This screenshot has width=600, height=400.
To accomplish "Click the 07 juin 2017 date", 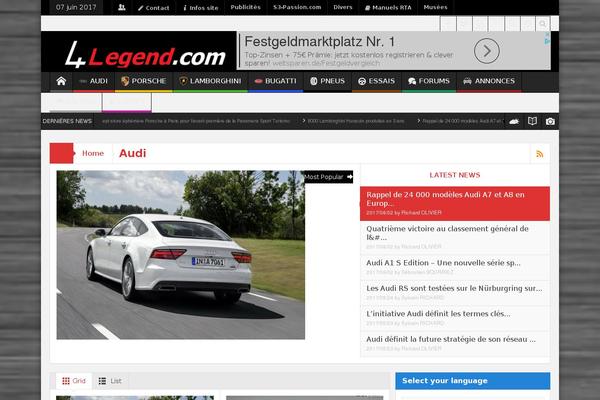I will 76,7.
